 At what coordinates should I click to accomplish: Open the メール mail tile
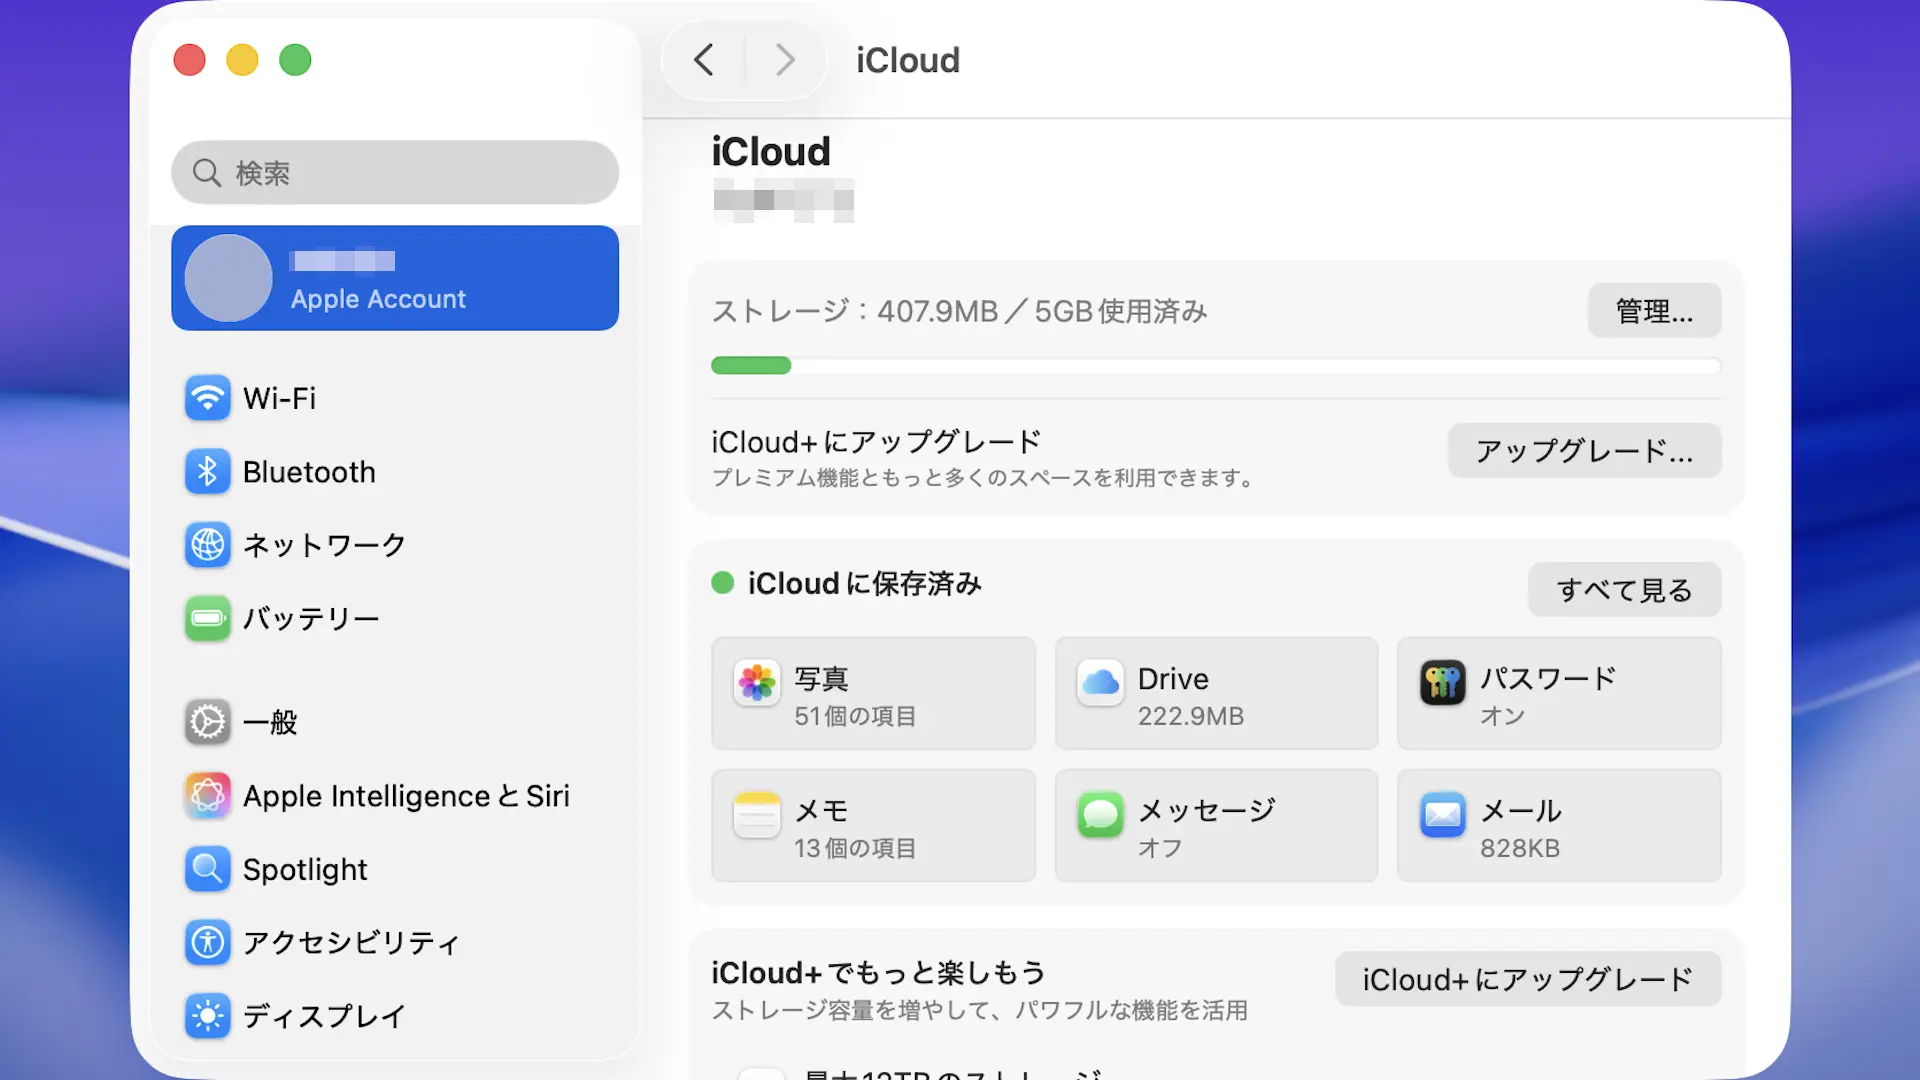[1558, 826]
